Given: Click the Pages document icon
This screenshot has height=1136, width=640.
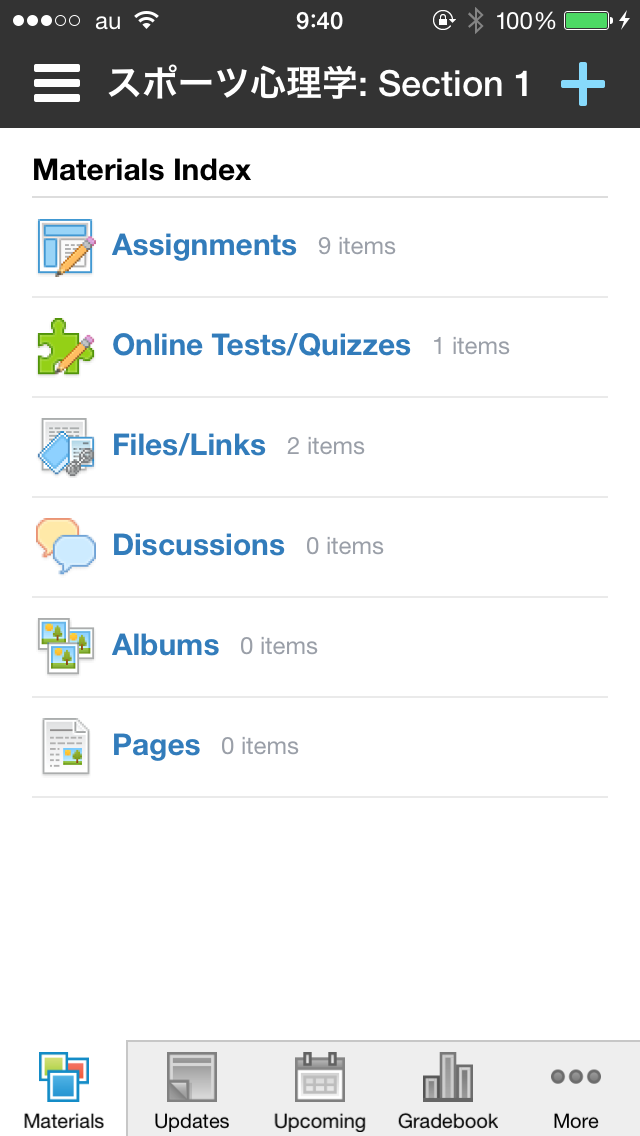Looking at the screenshot, I should 66,746.
